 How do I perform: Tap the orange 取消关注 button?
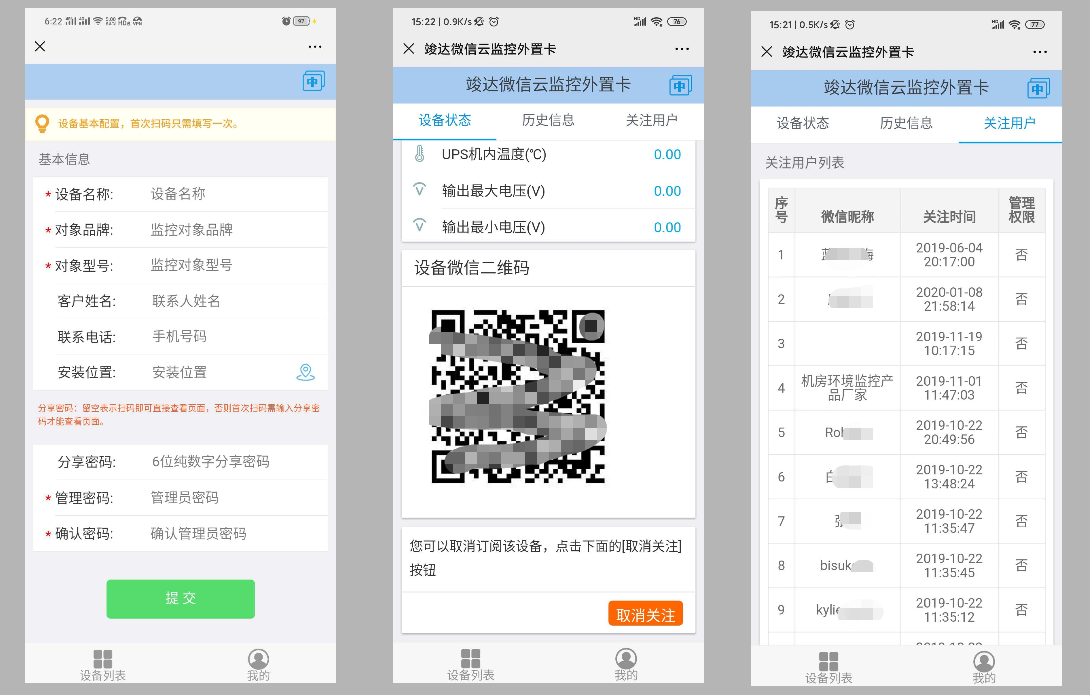pyautogui.click(x=646, y=614)
